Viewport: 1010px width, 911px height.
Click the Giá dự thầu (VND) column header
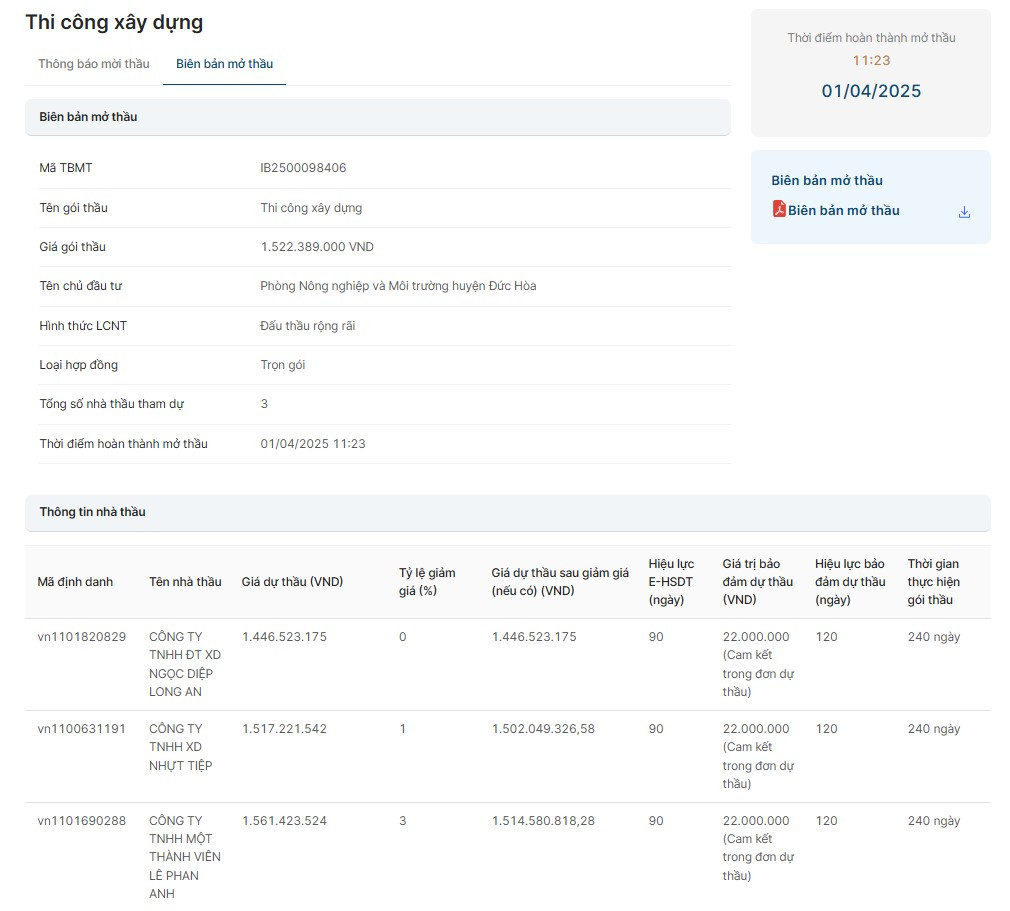[x=292, y=582]
